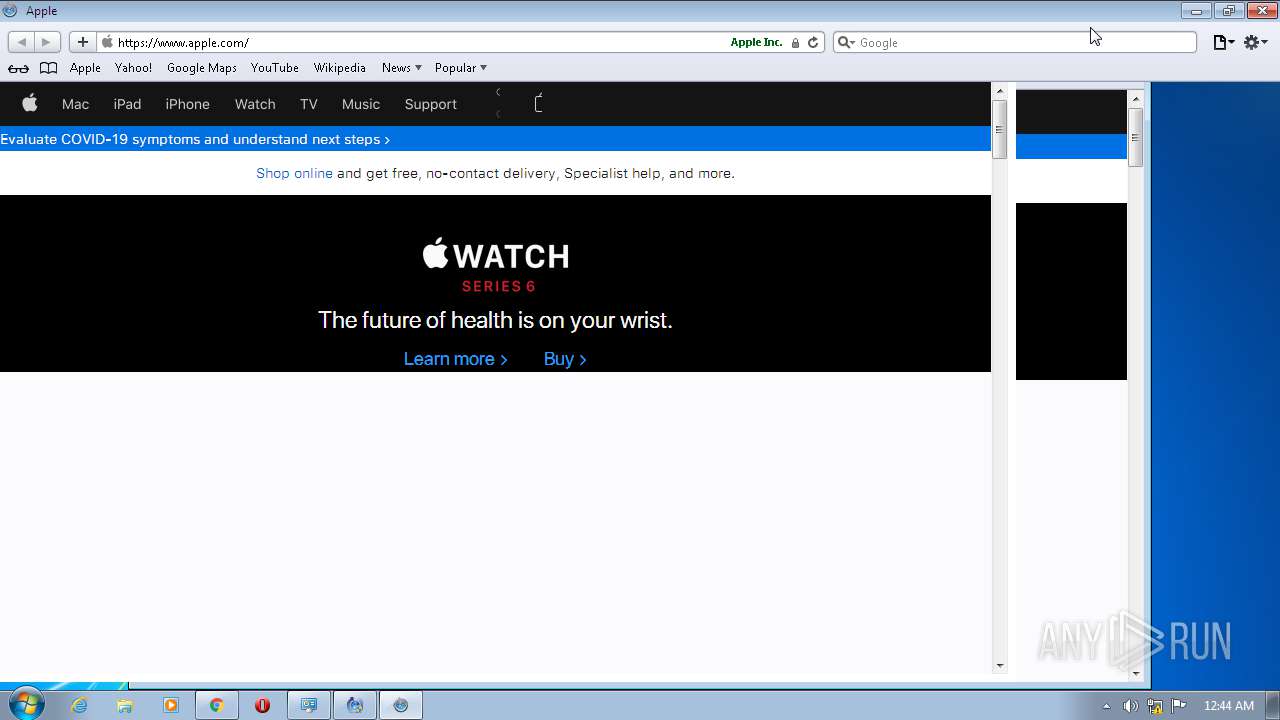The height and width of the screenshot is (720, 1280).
Task: Click the second pane's scrollbar down arrow
Action: coord(1135,673)
